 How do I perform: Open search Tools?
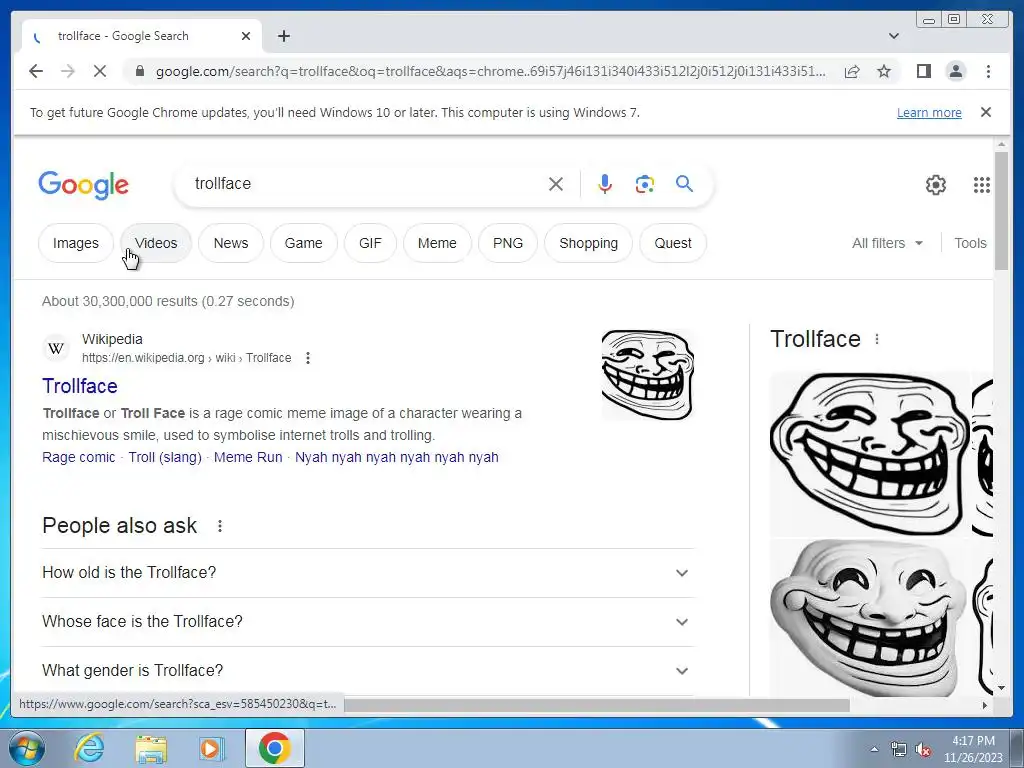point(970,243)
